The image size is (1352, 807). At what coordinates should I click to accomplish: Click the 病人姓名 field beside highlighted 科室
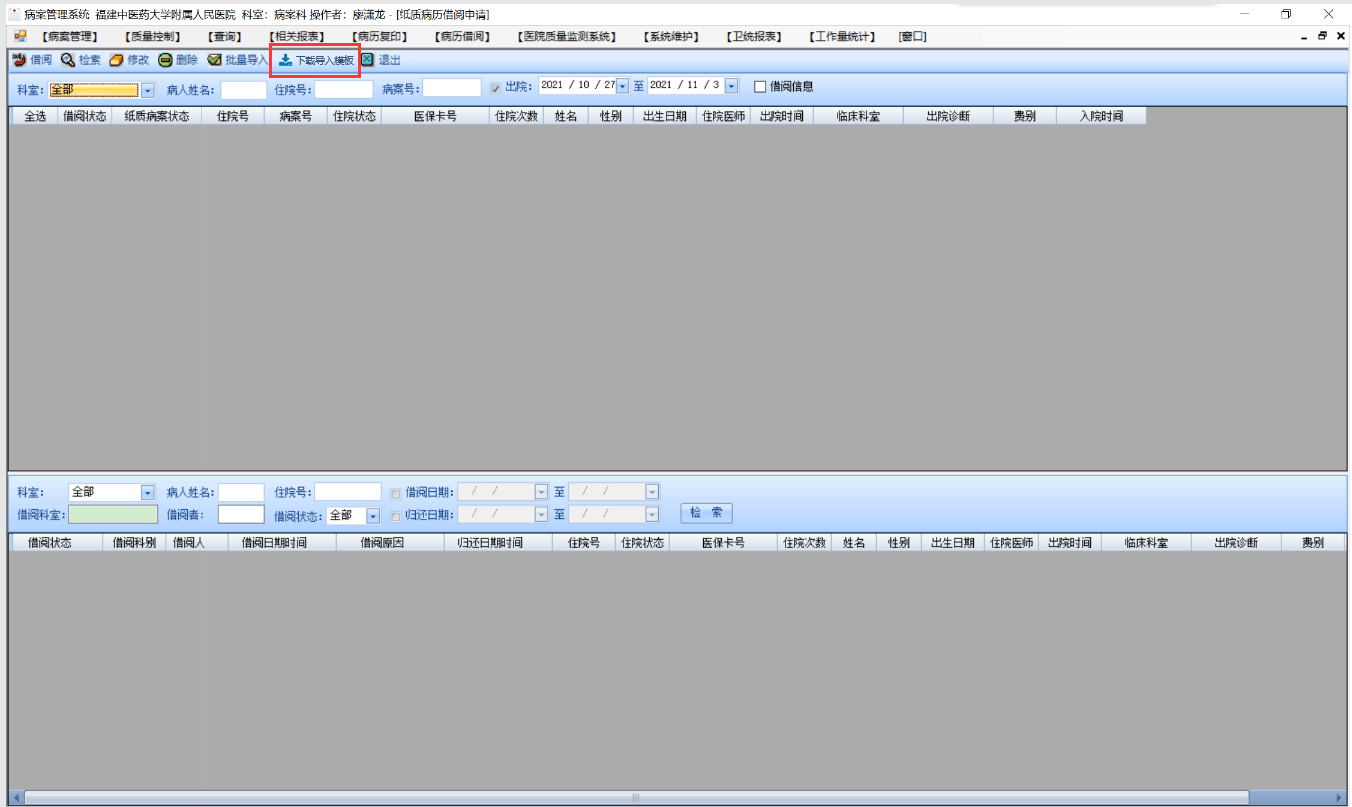243,90
